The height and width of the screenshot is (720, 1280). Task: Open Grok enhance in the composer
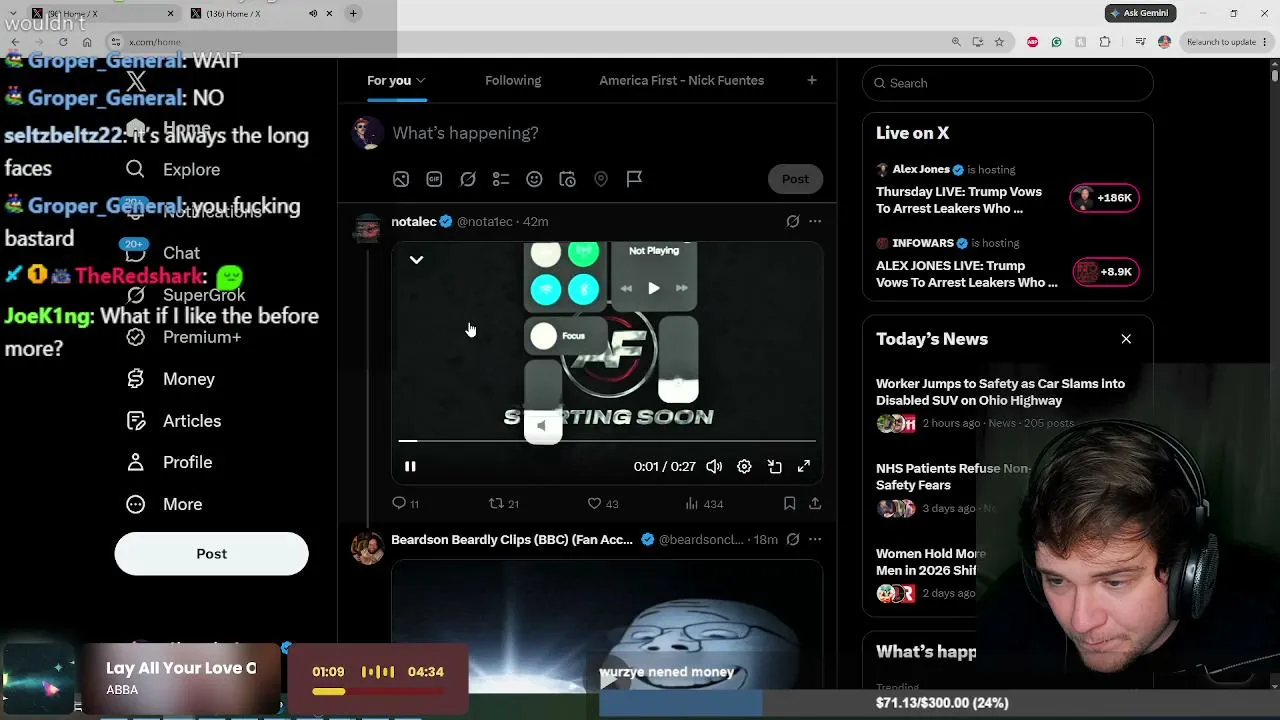pyautogui.click(x=468, y=179)
